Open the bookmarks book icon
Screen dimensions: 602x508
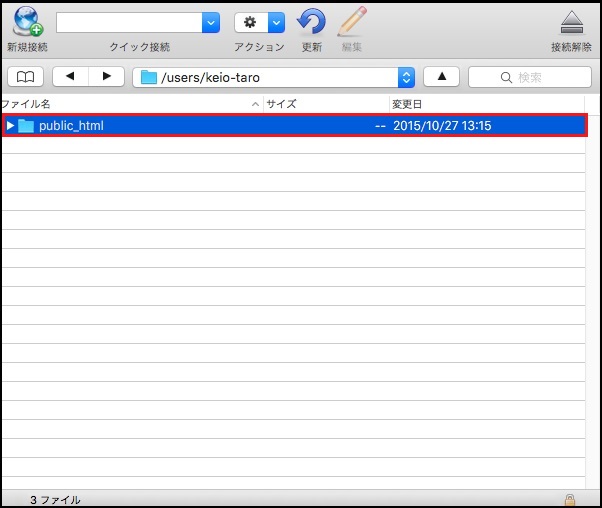click(x=25, y=77)
